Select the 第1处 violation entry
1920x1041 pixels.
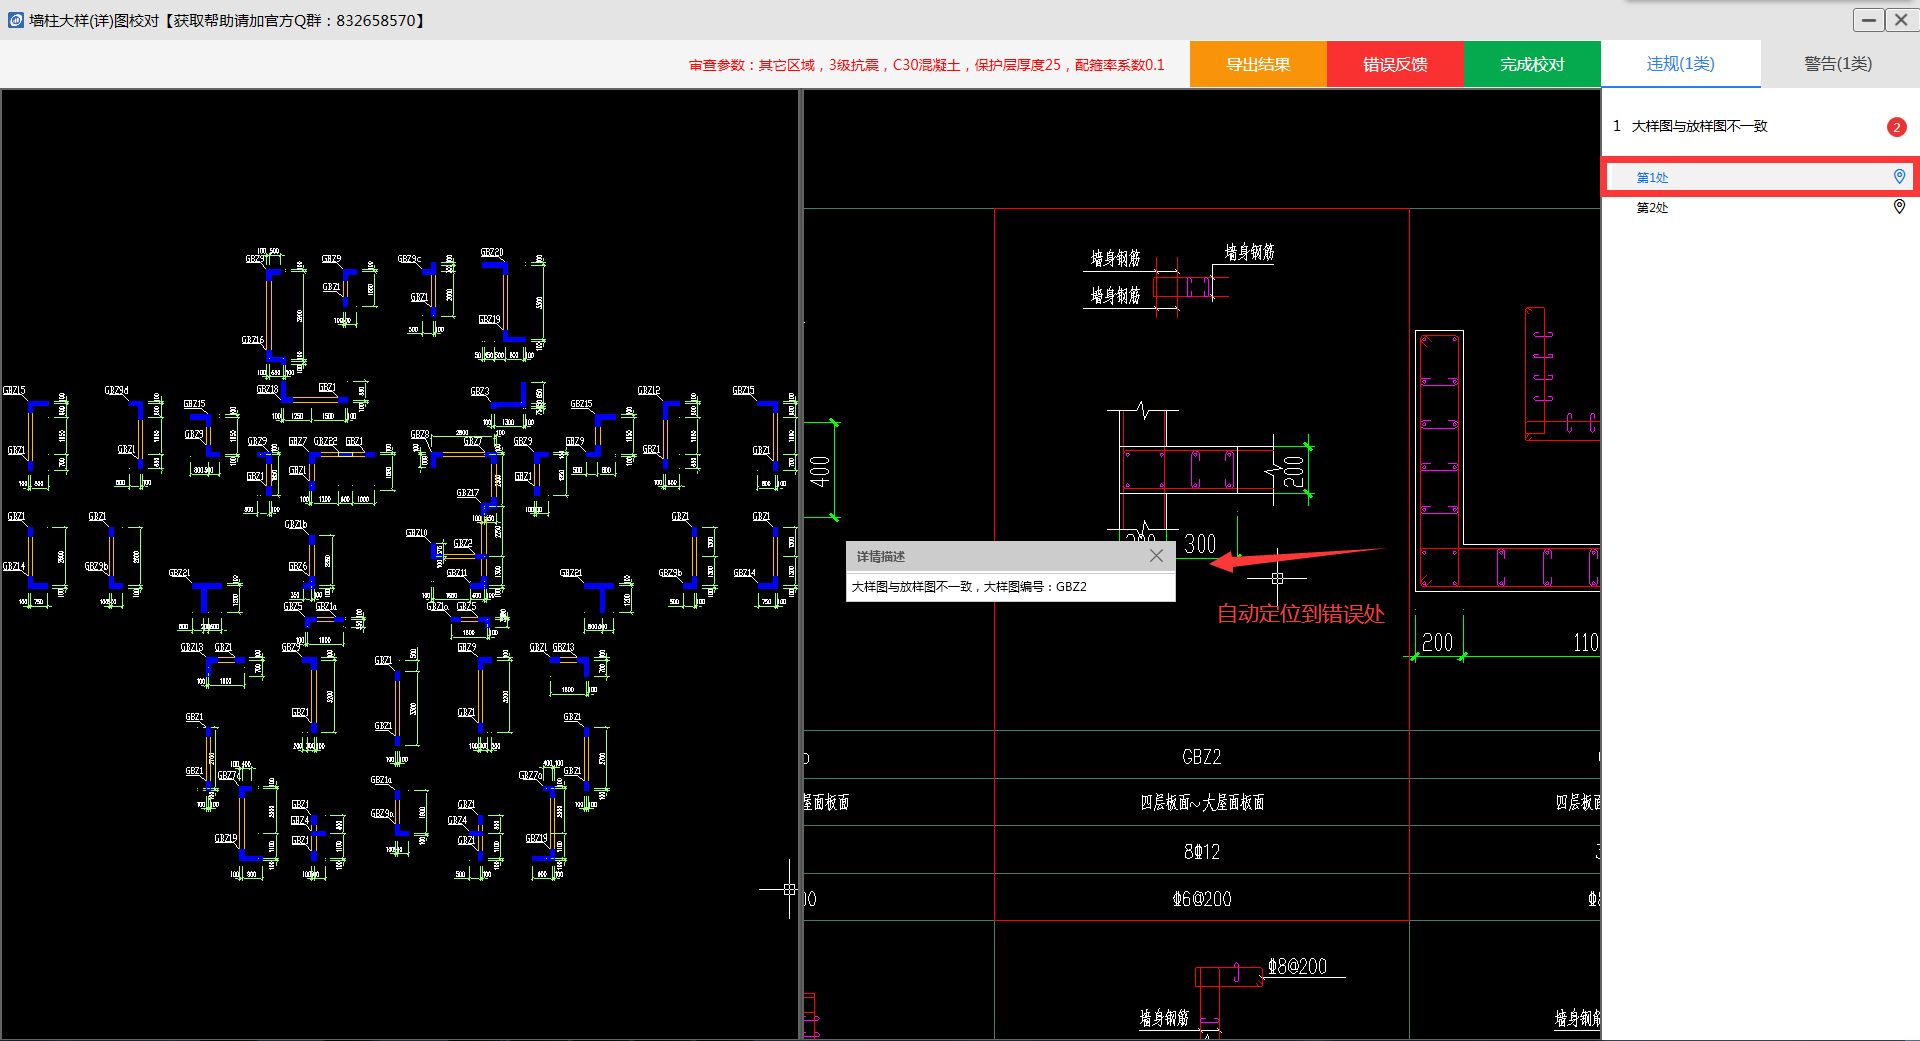[x=1652, y=178]
